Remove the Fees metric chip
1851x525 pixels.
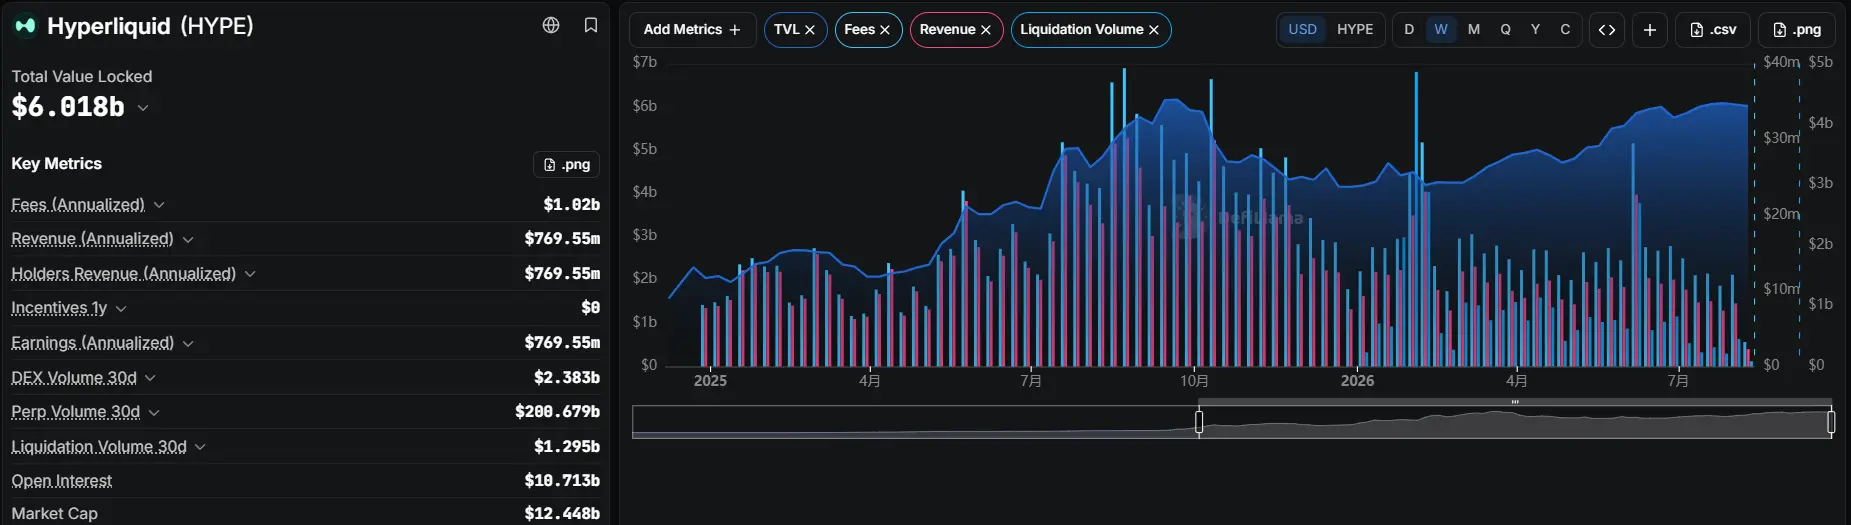point(885,30)
